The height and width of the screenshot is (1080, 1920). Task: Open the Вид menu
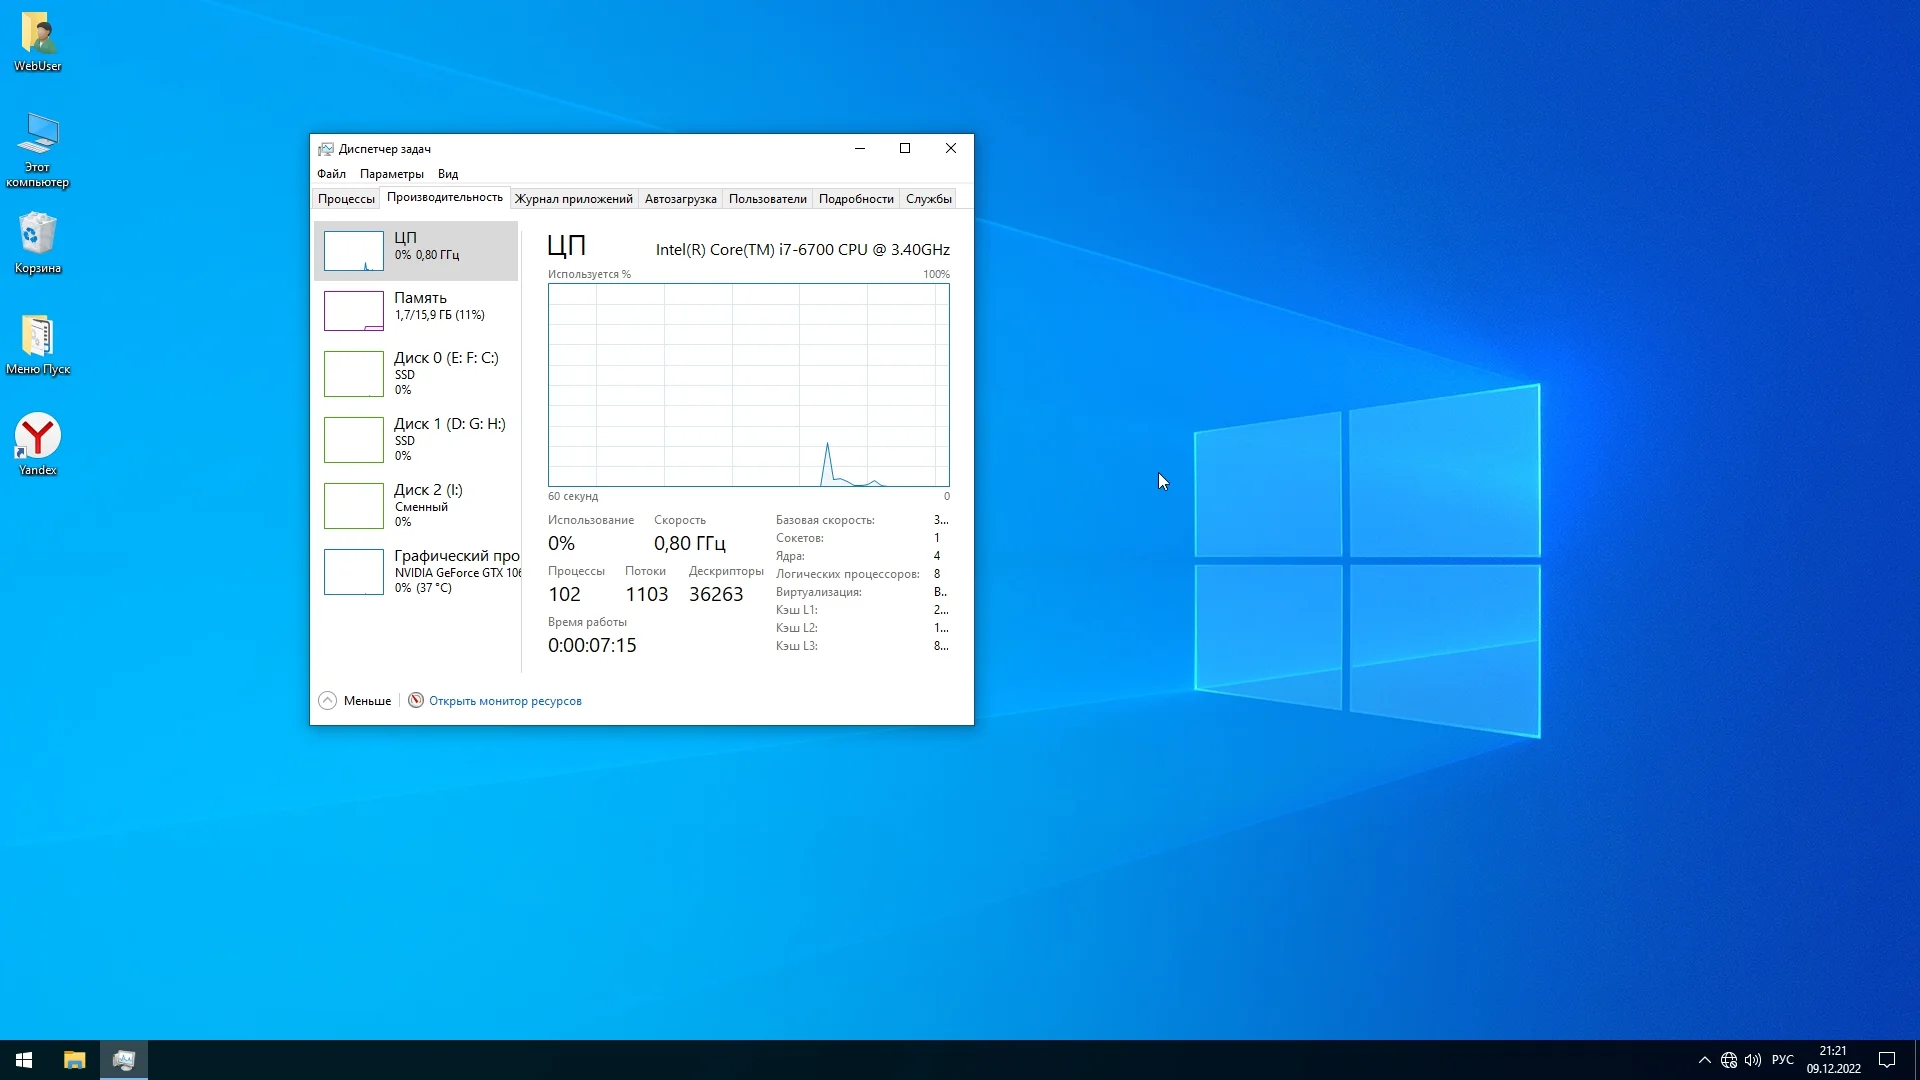448,174
